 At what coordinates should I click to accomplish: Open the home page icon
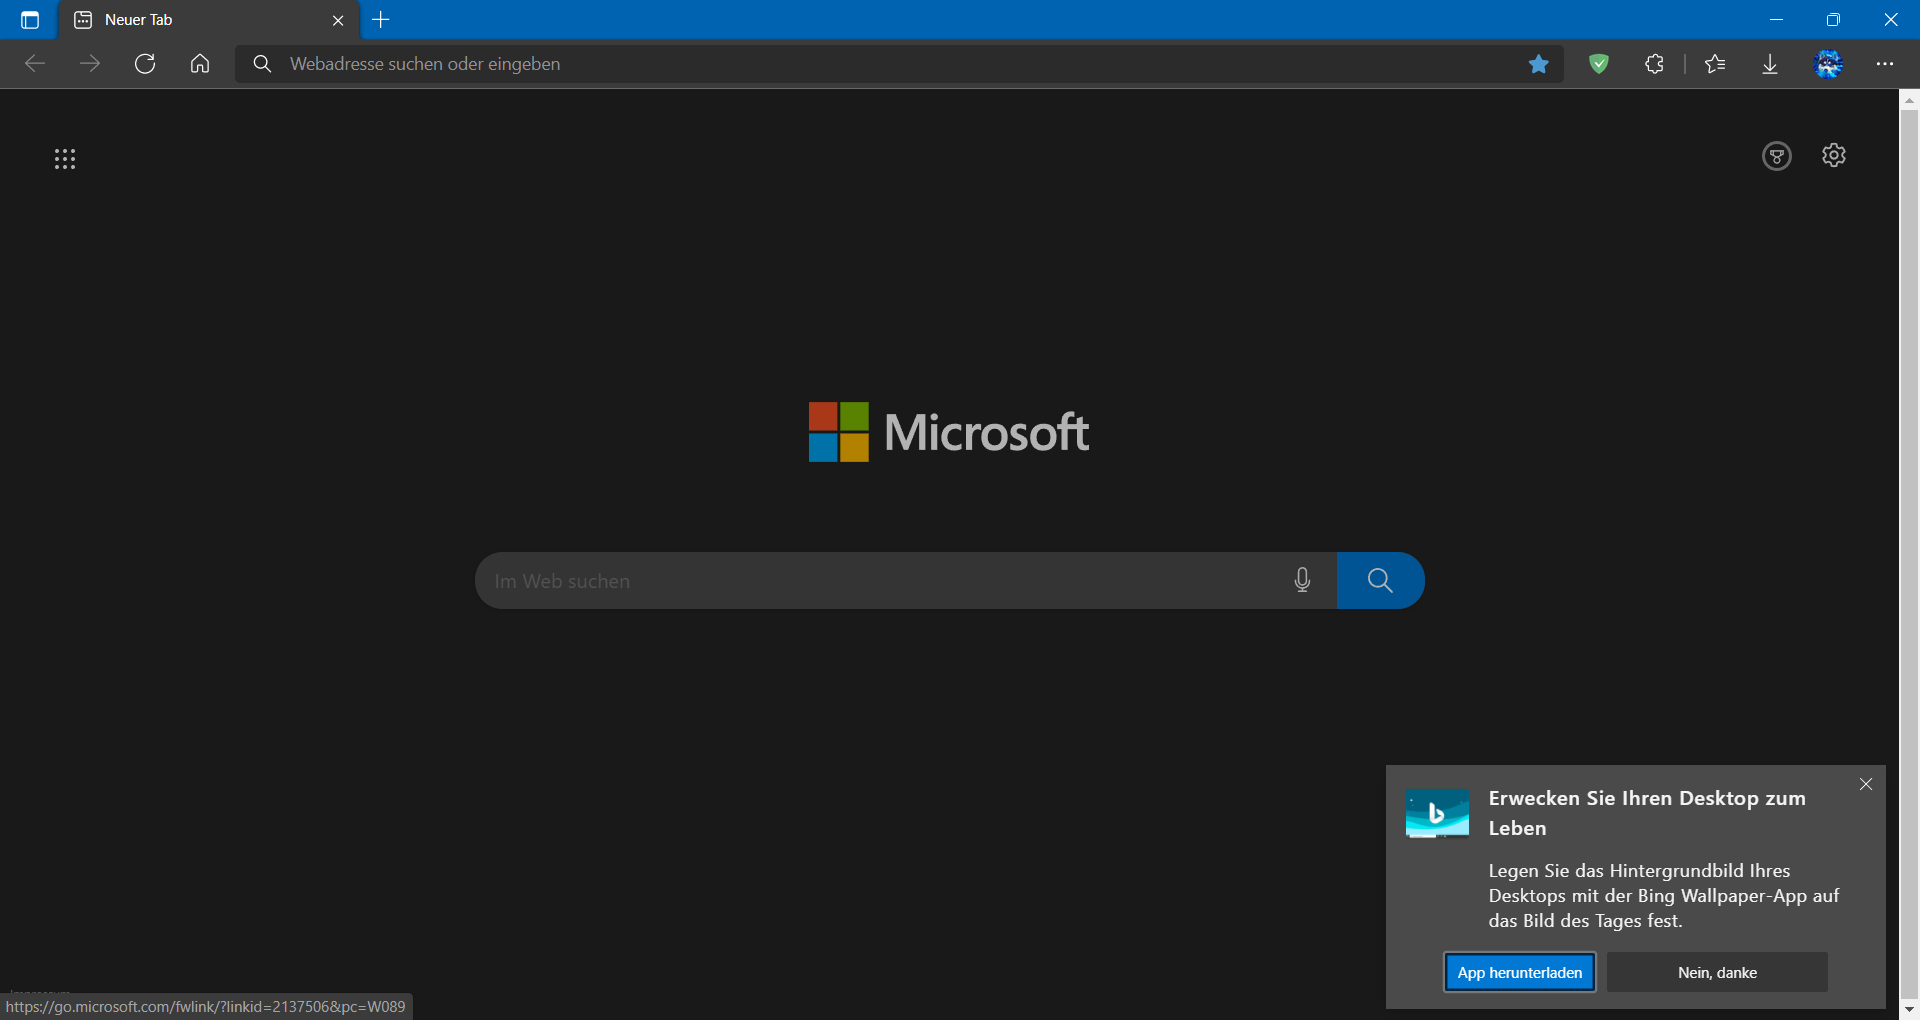(200, 64)
